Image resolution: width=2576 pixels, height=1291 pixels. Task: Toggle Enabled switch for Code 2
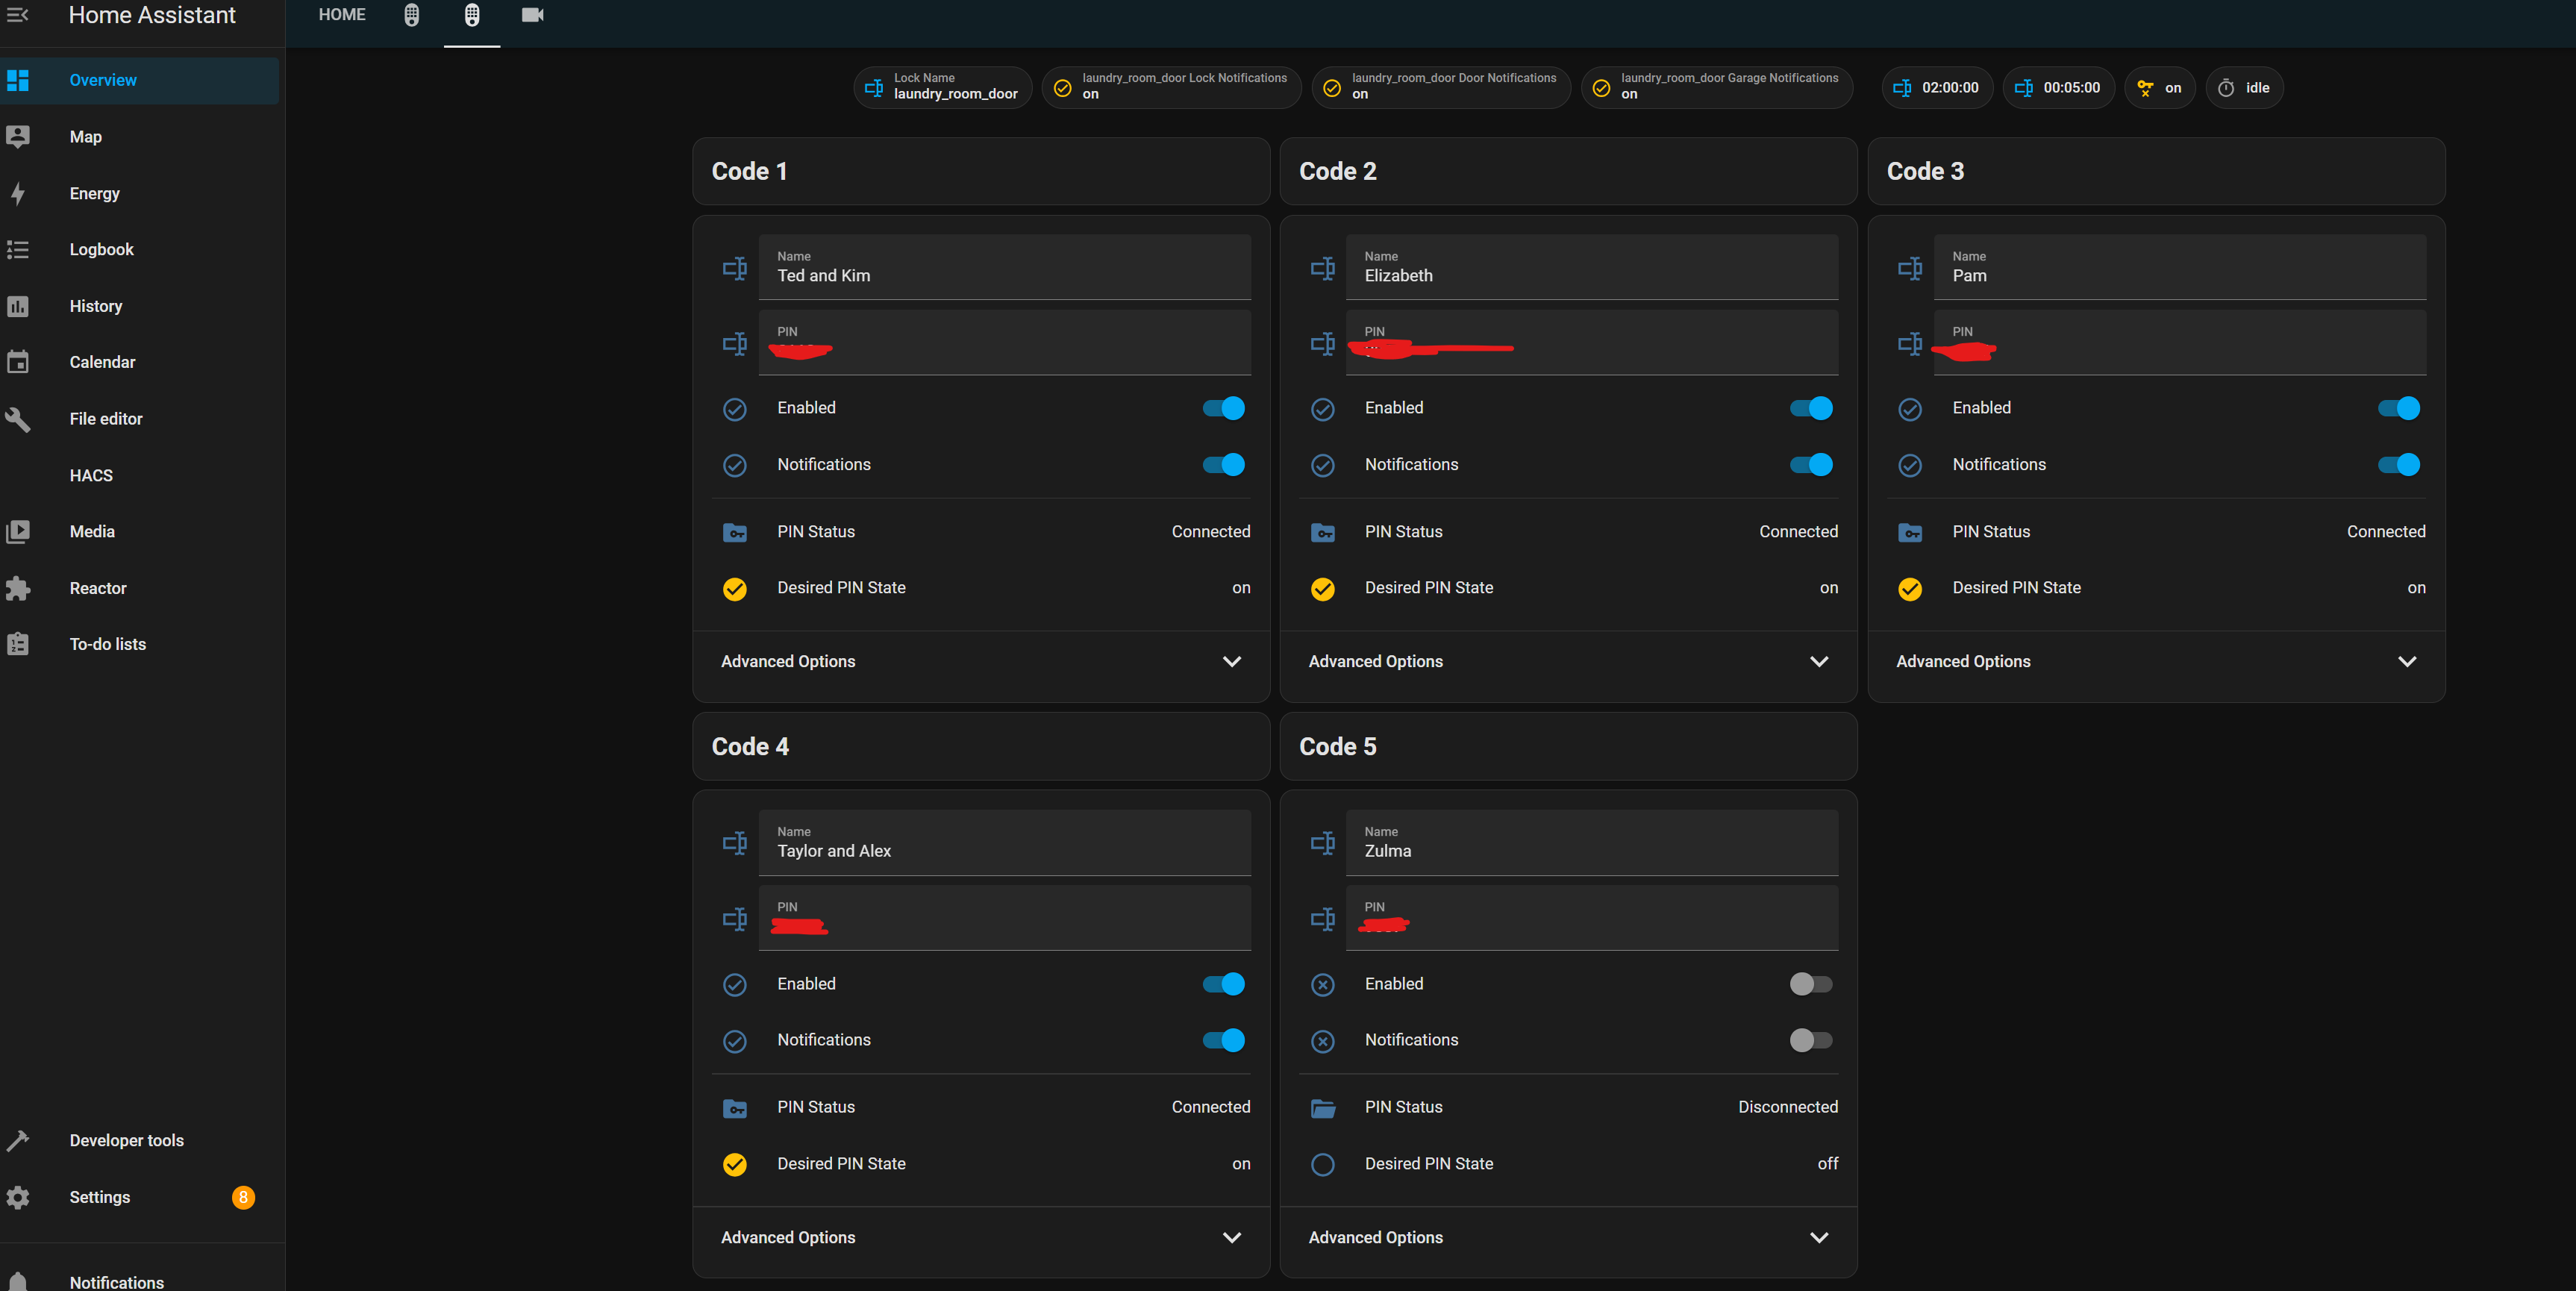(1811, 408)
